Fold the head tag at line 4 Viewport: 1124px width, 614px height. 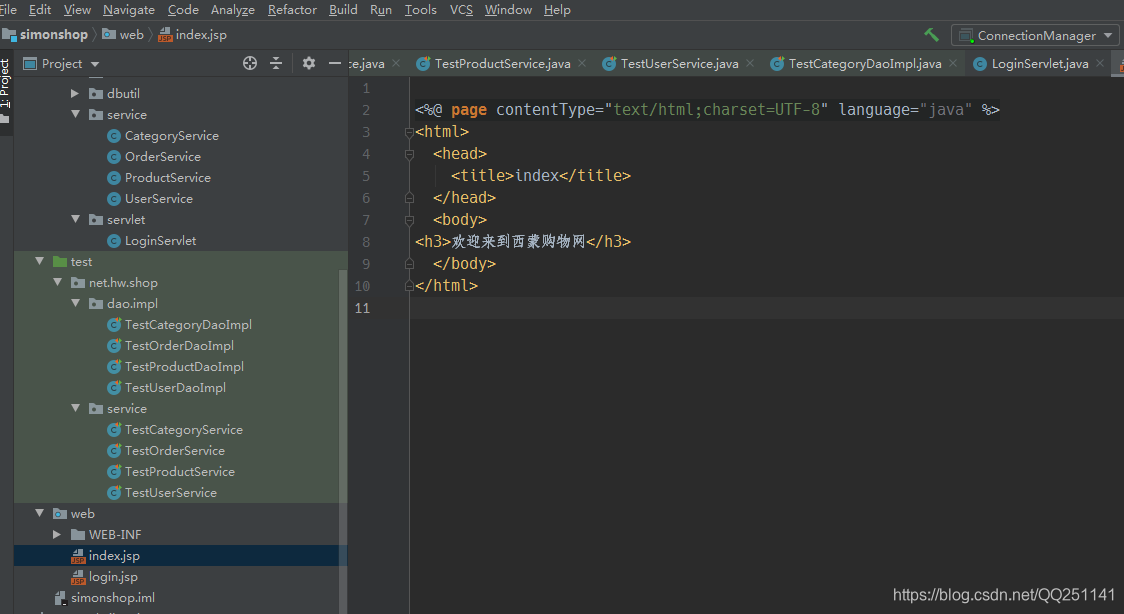[409, 154]
